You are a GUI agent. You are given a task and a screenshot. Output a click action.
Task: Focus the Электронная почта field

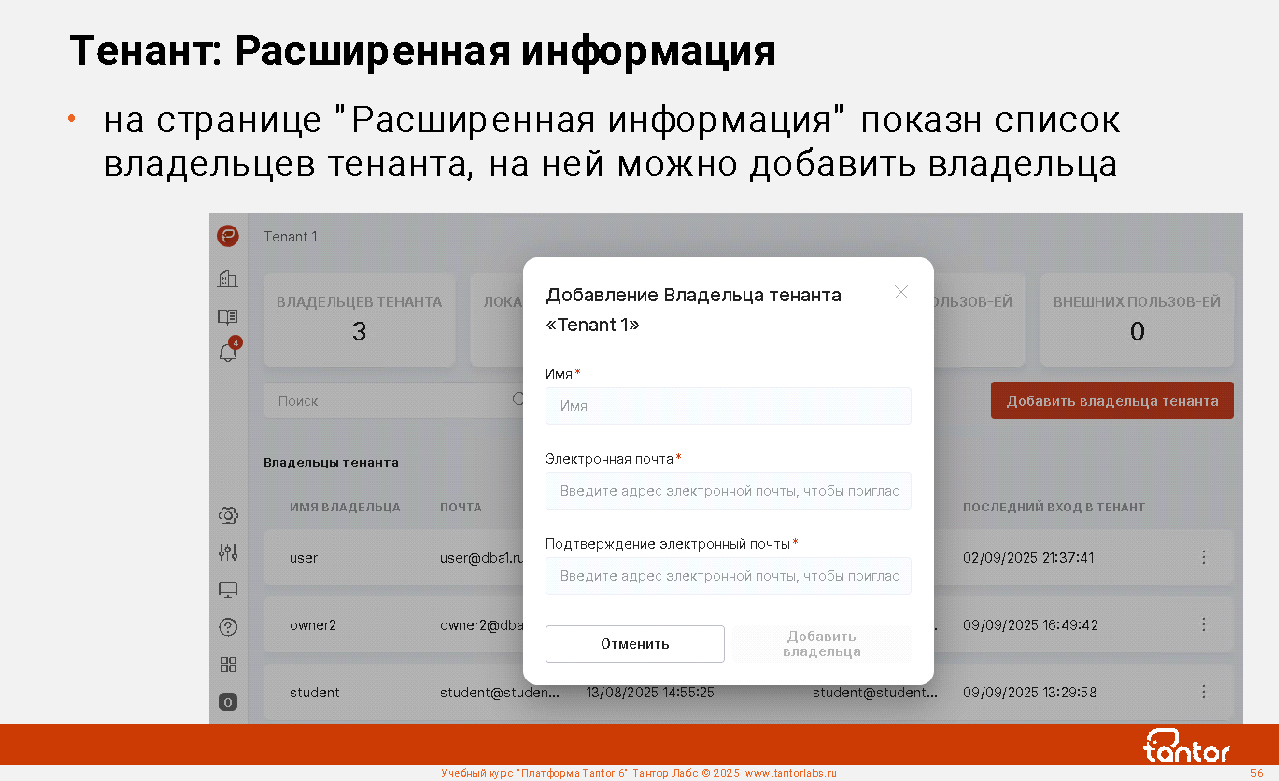728,491
